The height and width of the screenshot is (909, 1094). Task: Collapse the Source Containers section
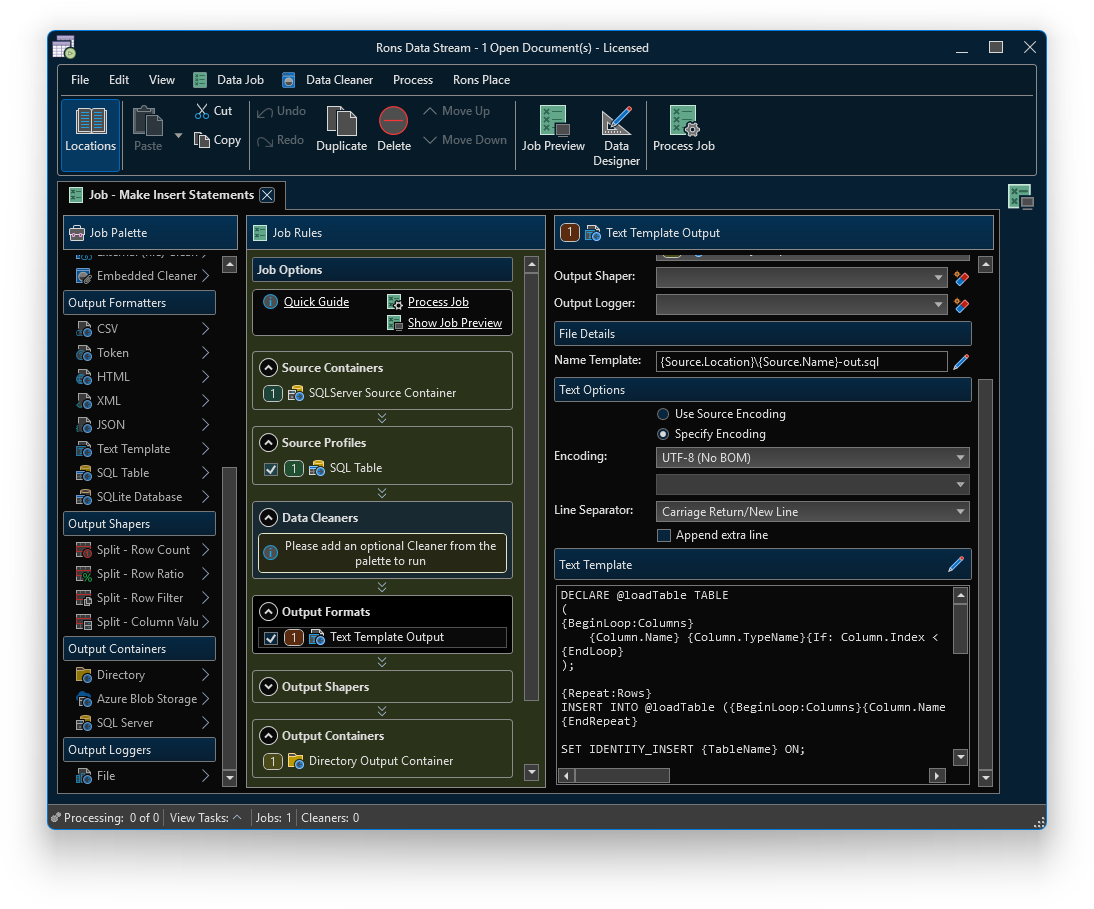click(x=269, y=367)
